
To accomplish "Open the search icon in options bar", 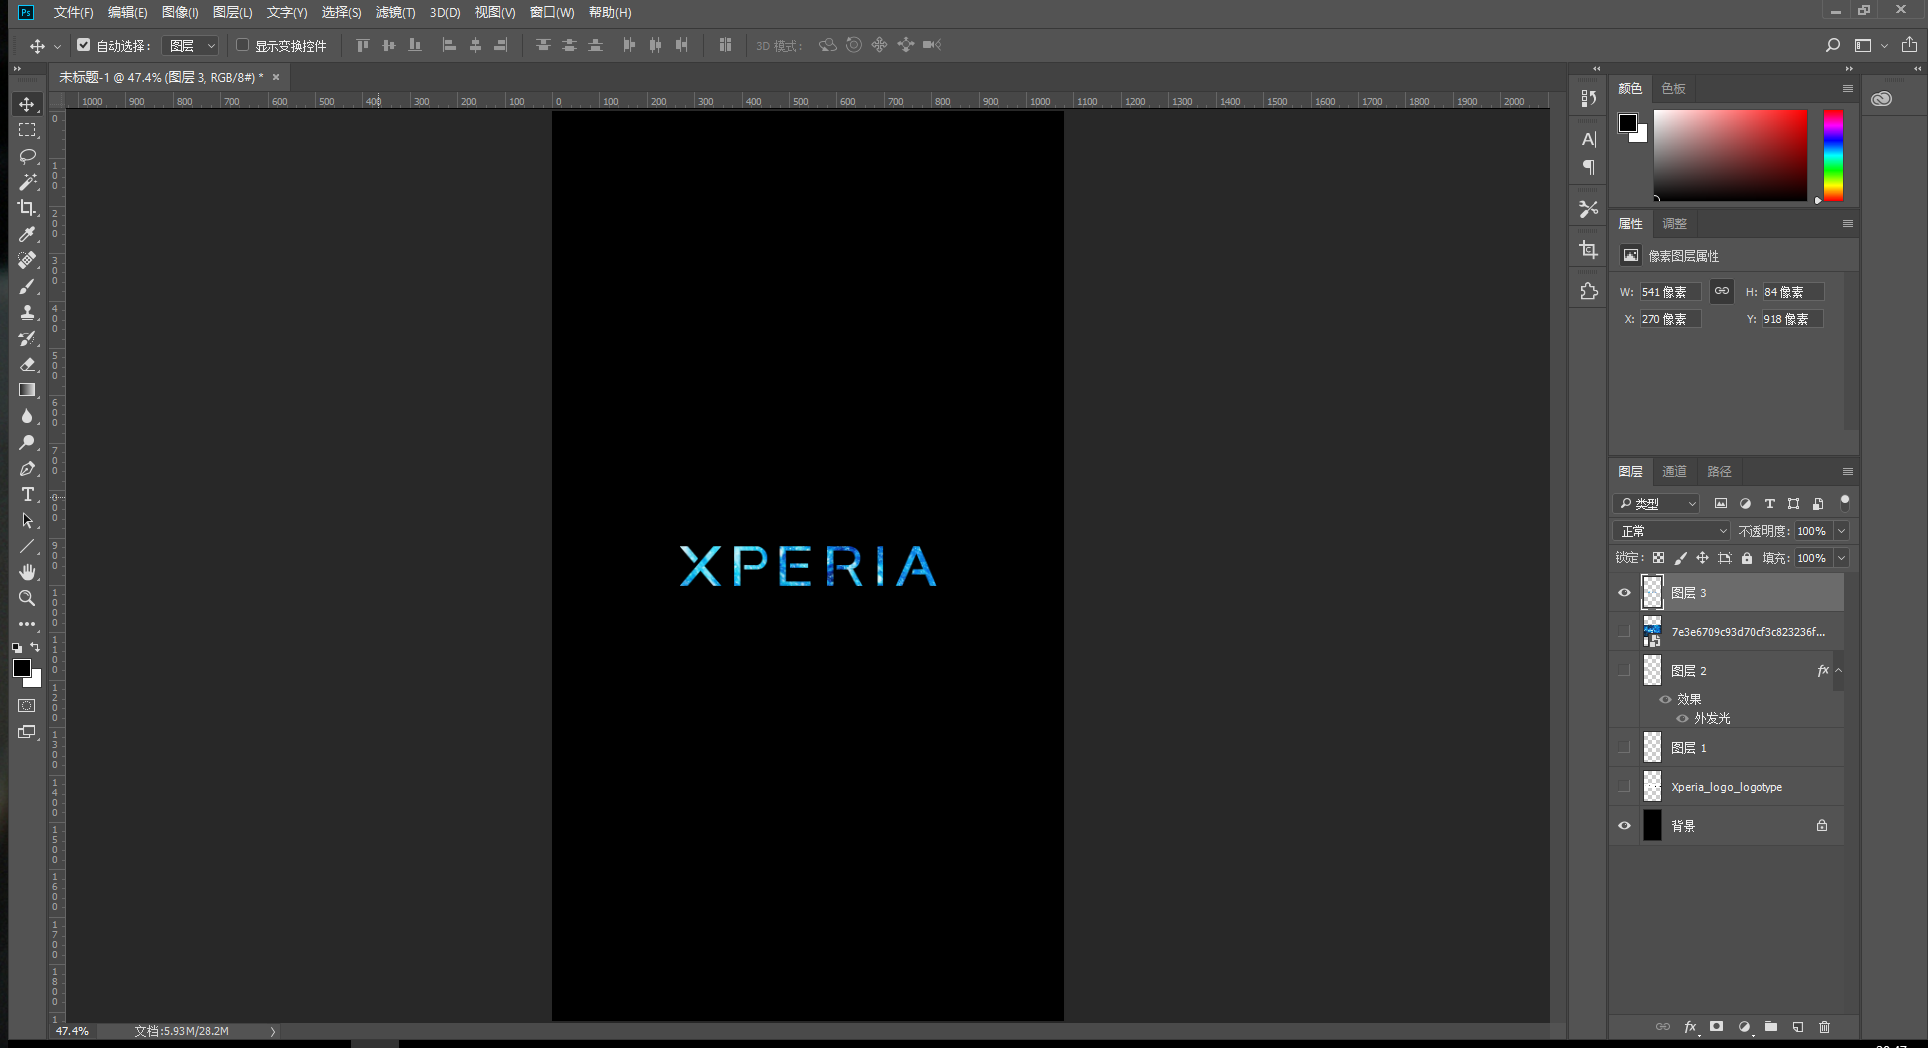I will click(1833, 45).
